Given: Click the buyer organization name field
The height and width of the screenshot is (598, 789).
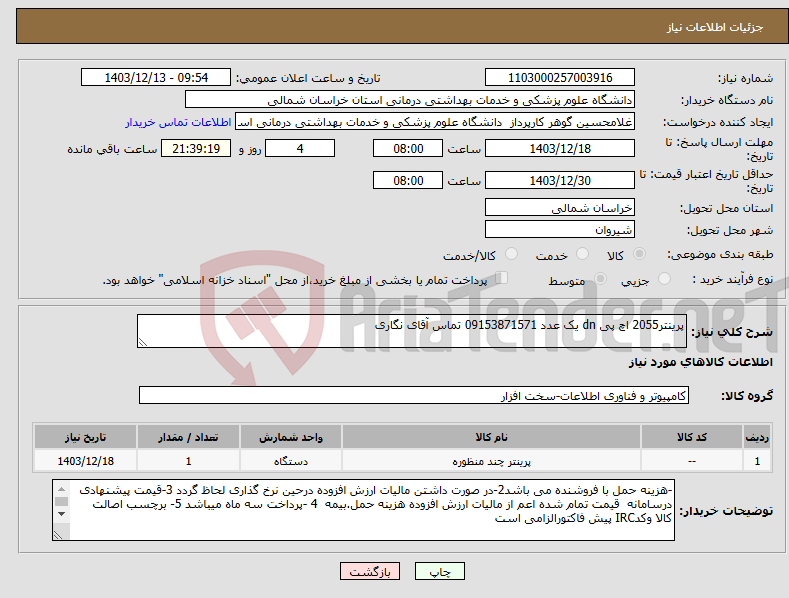Looking at the screenshot, I should point(410,99).
